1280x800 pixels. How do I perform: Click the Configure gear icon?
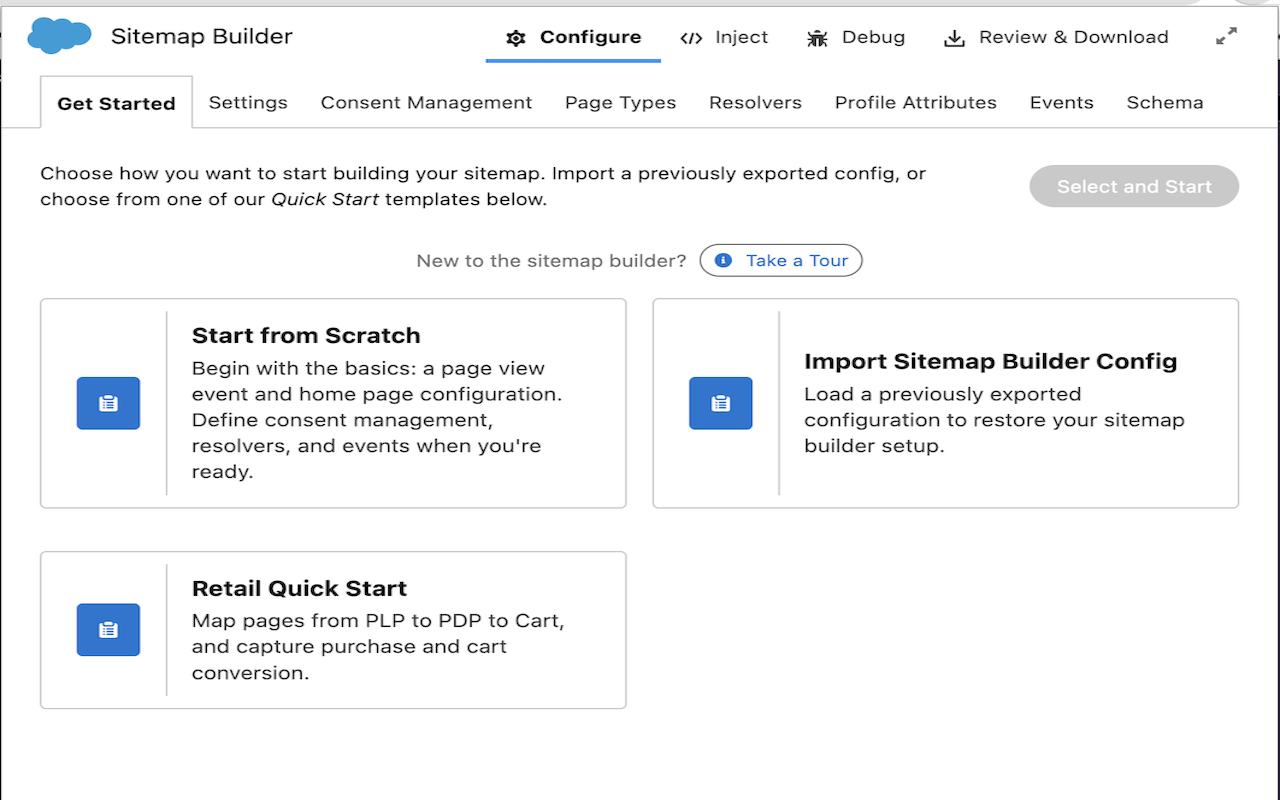[516, 38]
